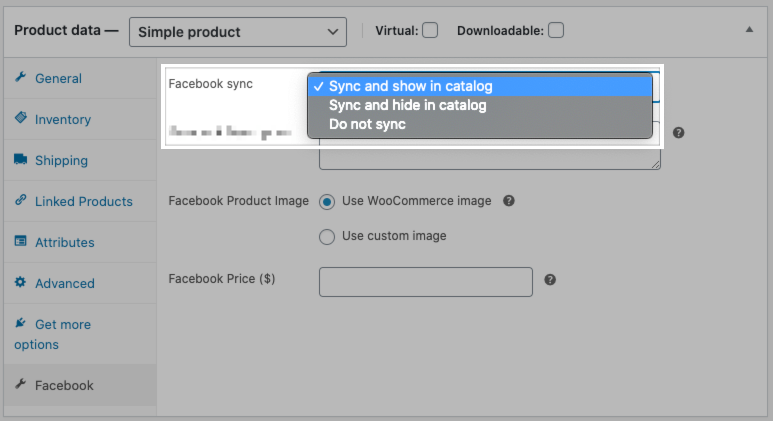Enable the Downloadable checkbox
The width and height of the screenshot is (773, 421).
click(x=556, y=30)
